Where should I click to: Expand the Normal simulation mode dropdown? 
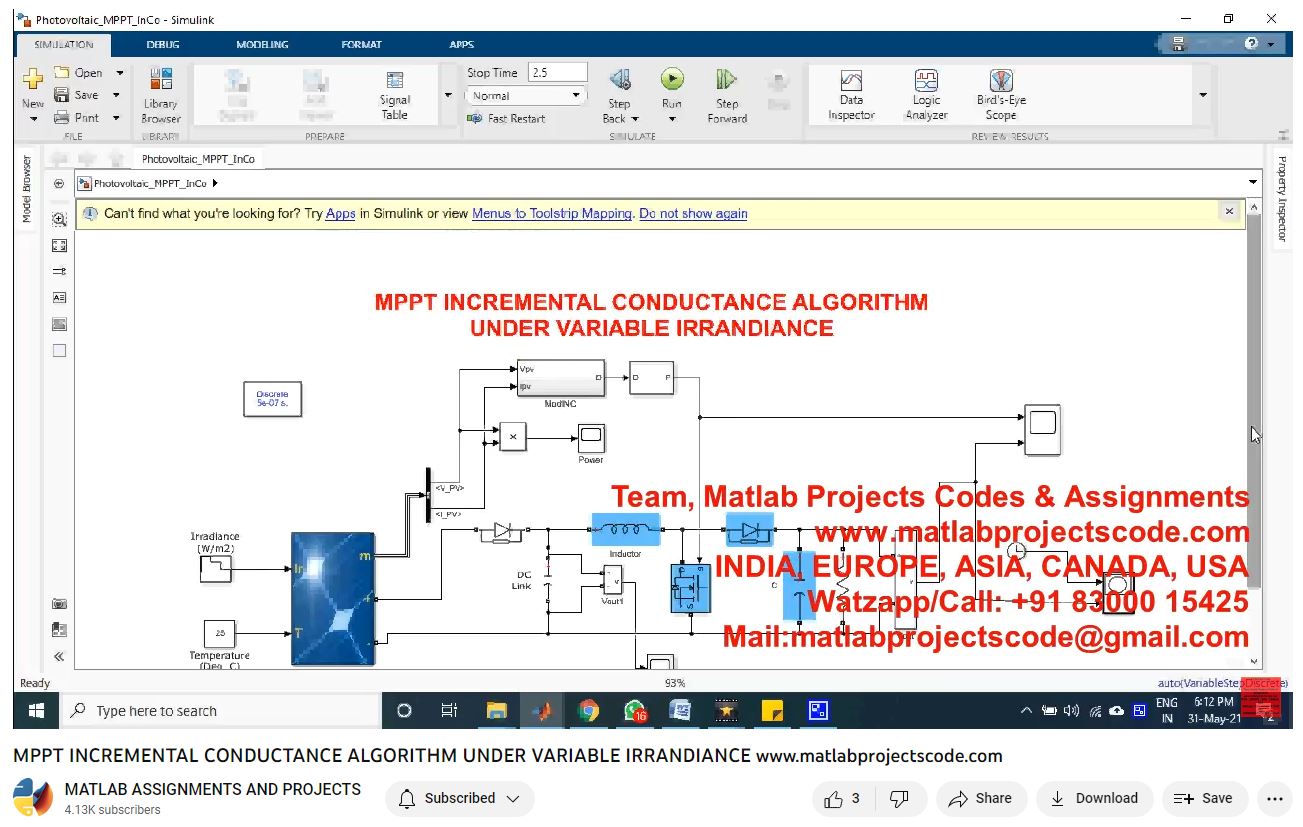(576, 96)
